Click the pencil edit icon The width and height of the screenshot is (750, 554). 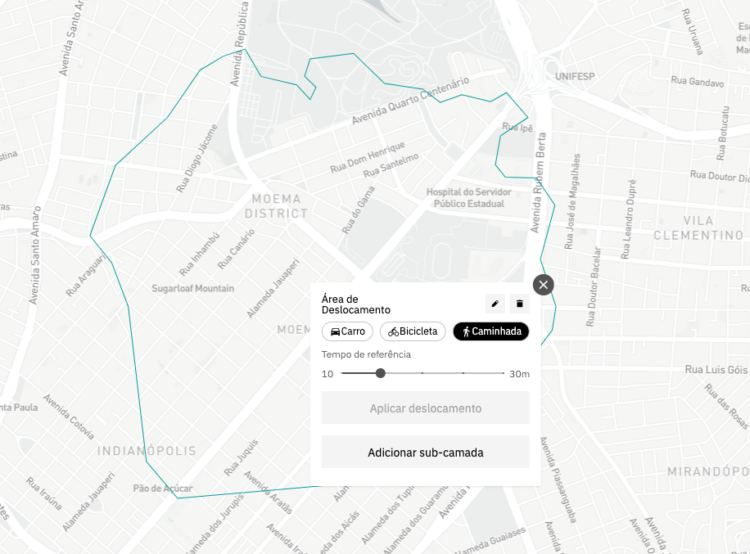tap(495, 304)
